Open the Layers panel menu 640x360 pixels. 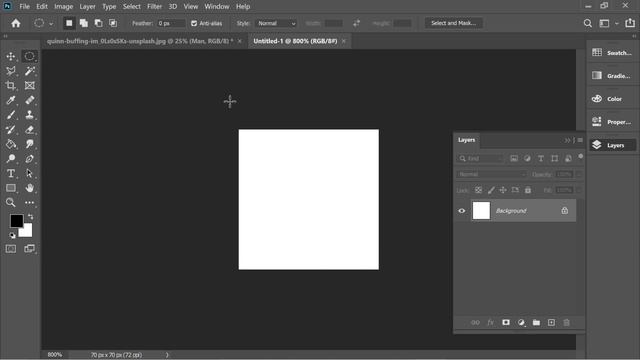point(580,140)
